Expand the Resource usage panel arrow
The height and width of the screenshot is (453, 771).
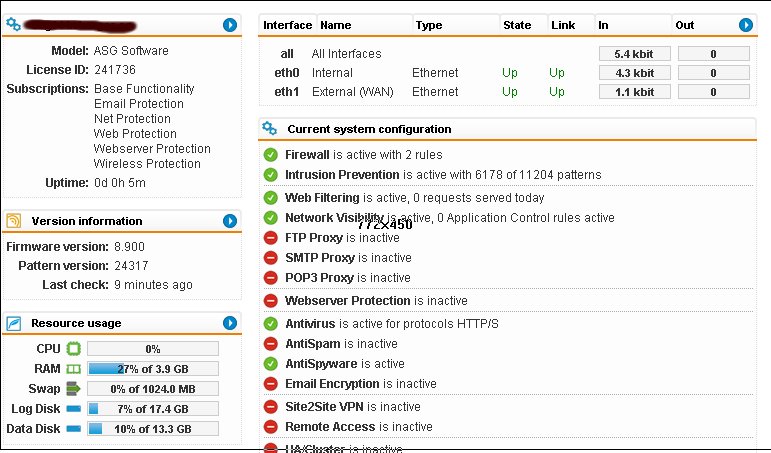[230, 323]
